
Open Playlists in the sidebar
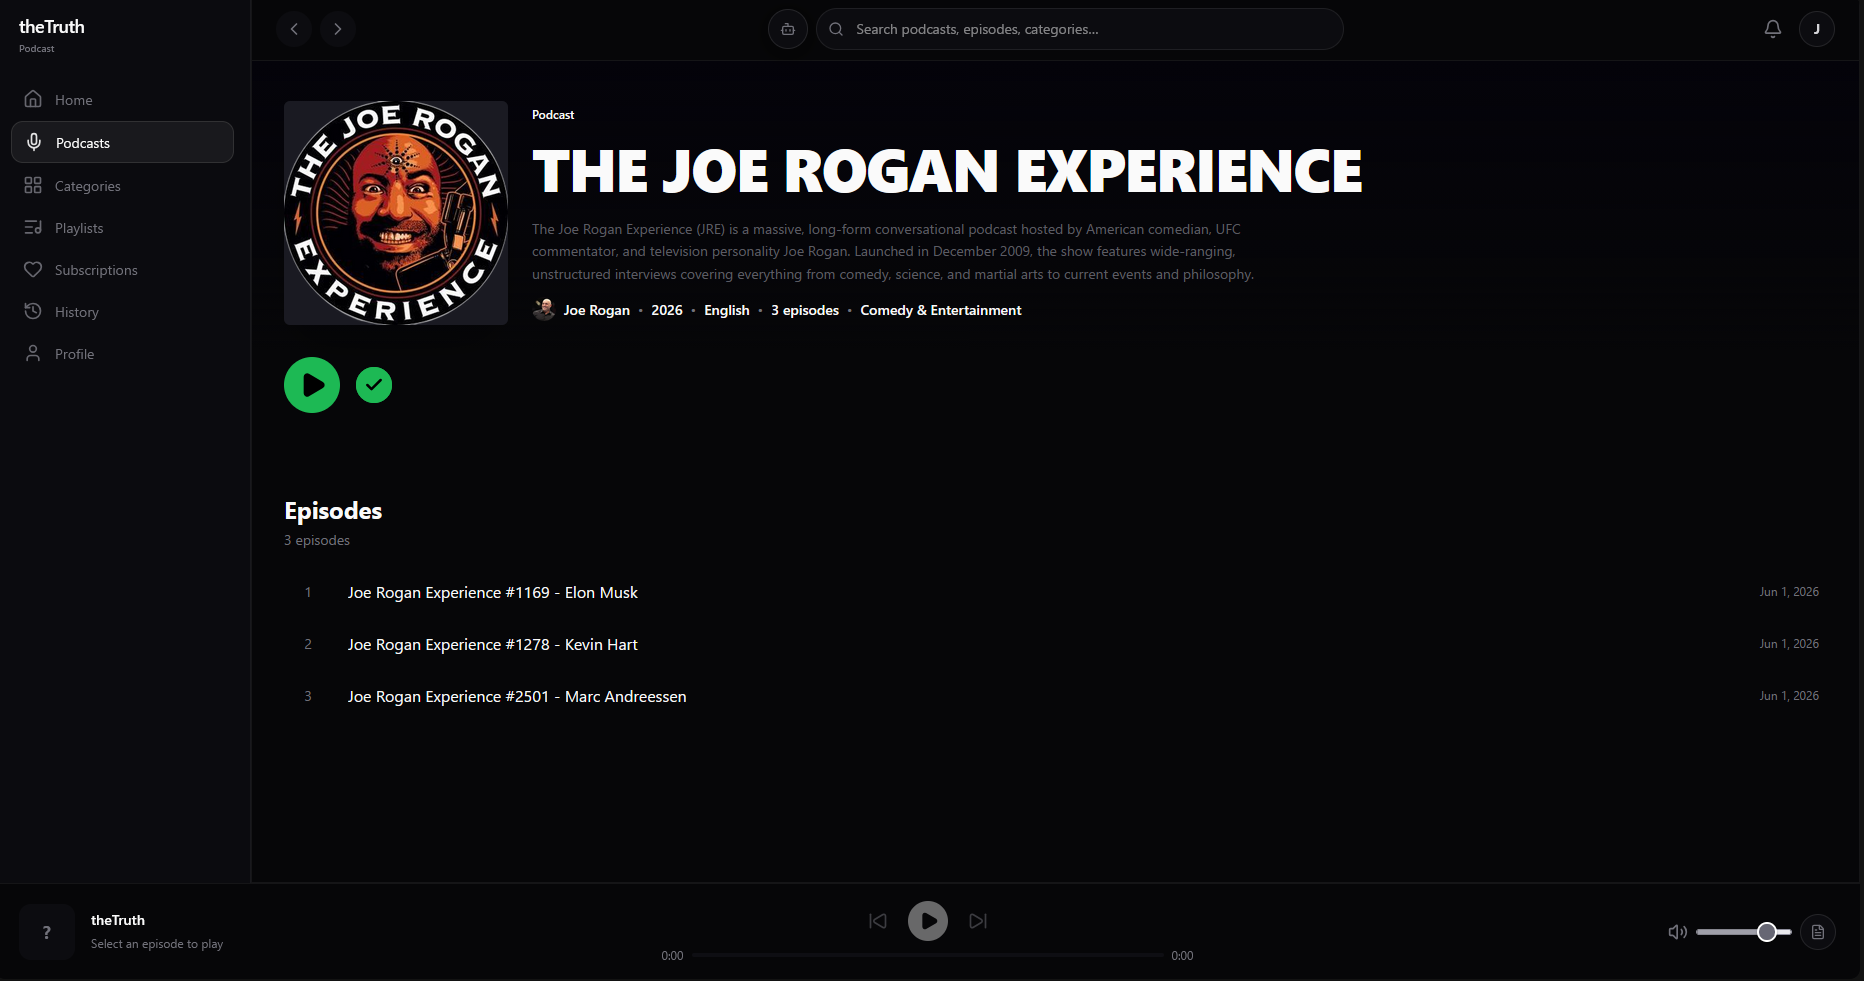(122, 228)
